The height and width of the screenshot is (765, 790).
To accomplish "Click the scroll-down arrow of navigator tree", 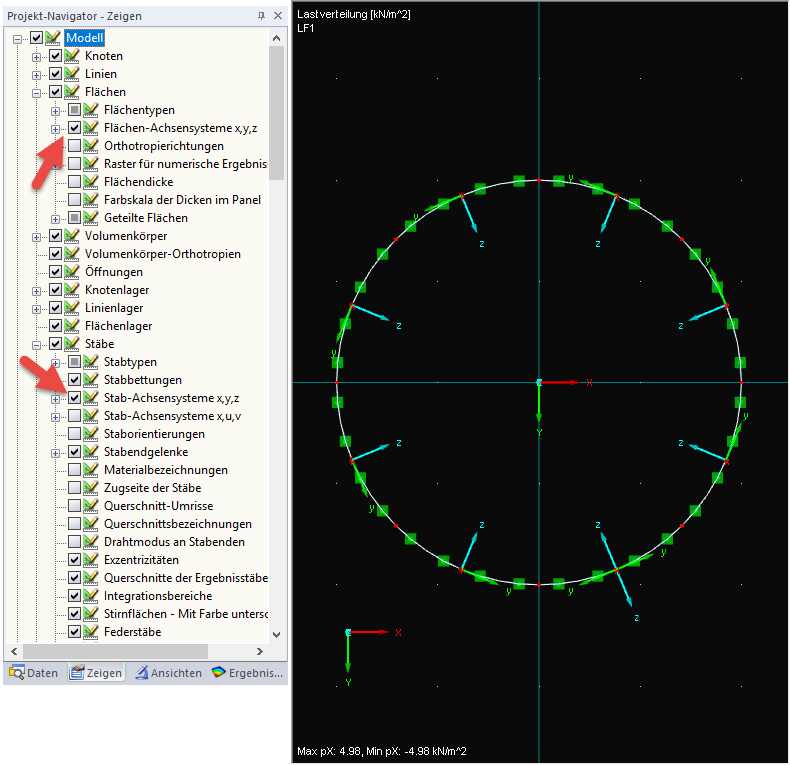I will point(277,634).
